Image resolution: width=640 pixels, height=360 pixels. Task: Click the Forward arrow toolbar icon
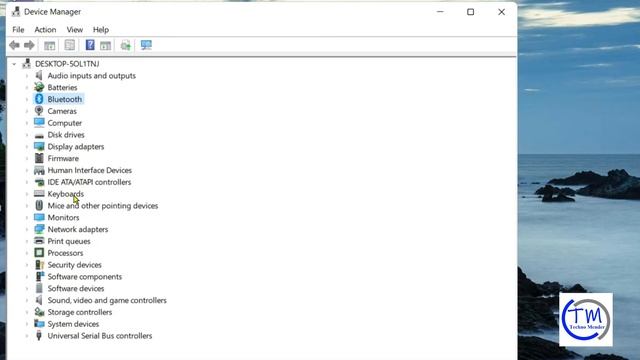[x=29, y=45]
